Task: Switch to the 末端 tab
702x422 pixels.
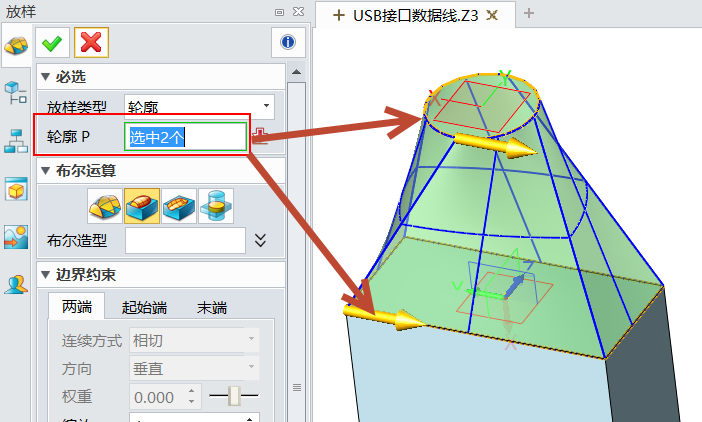Action: click(212, 307)
